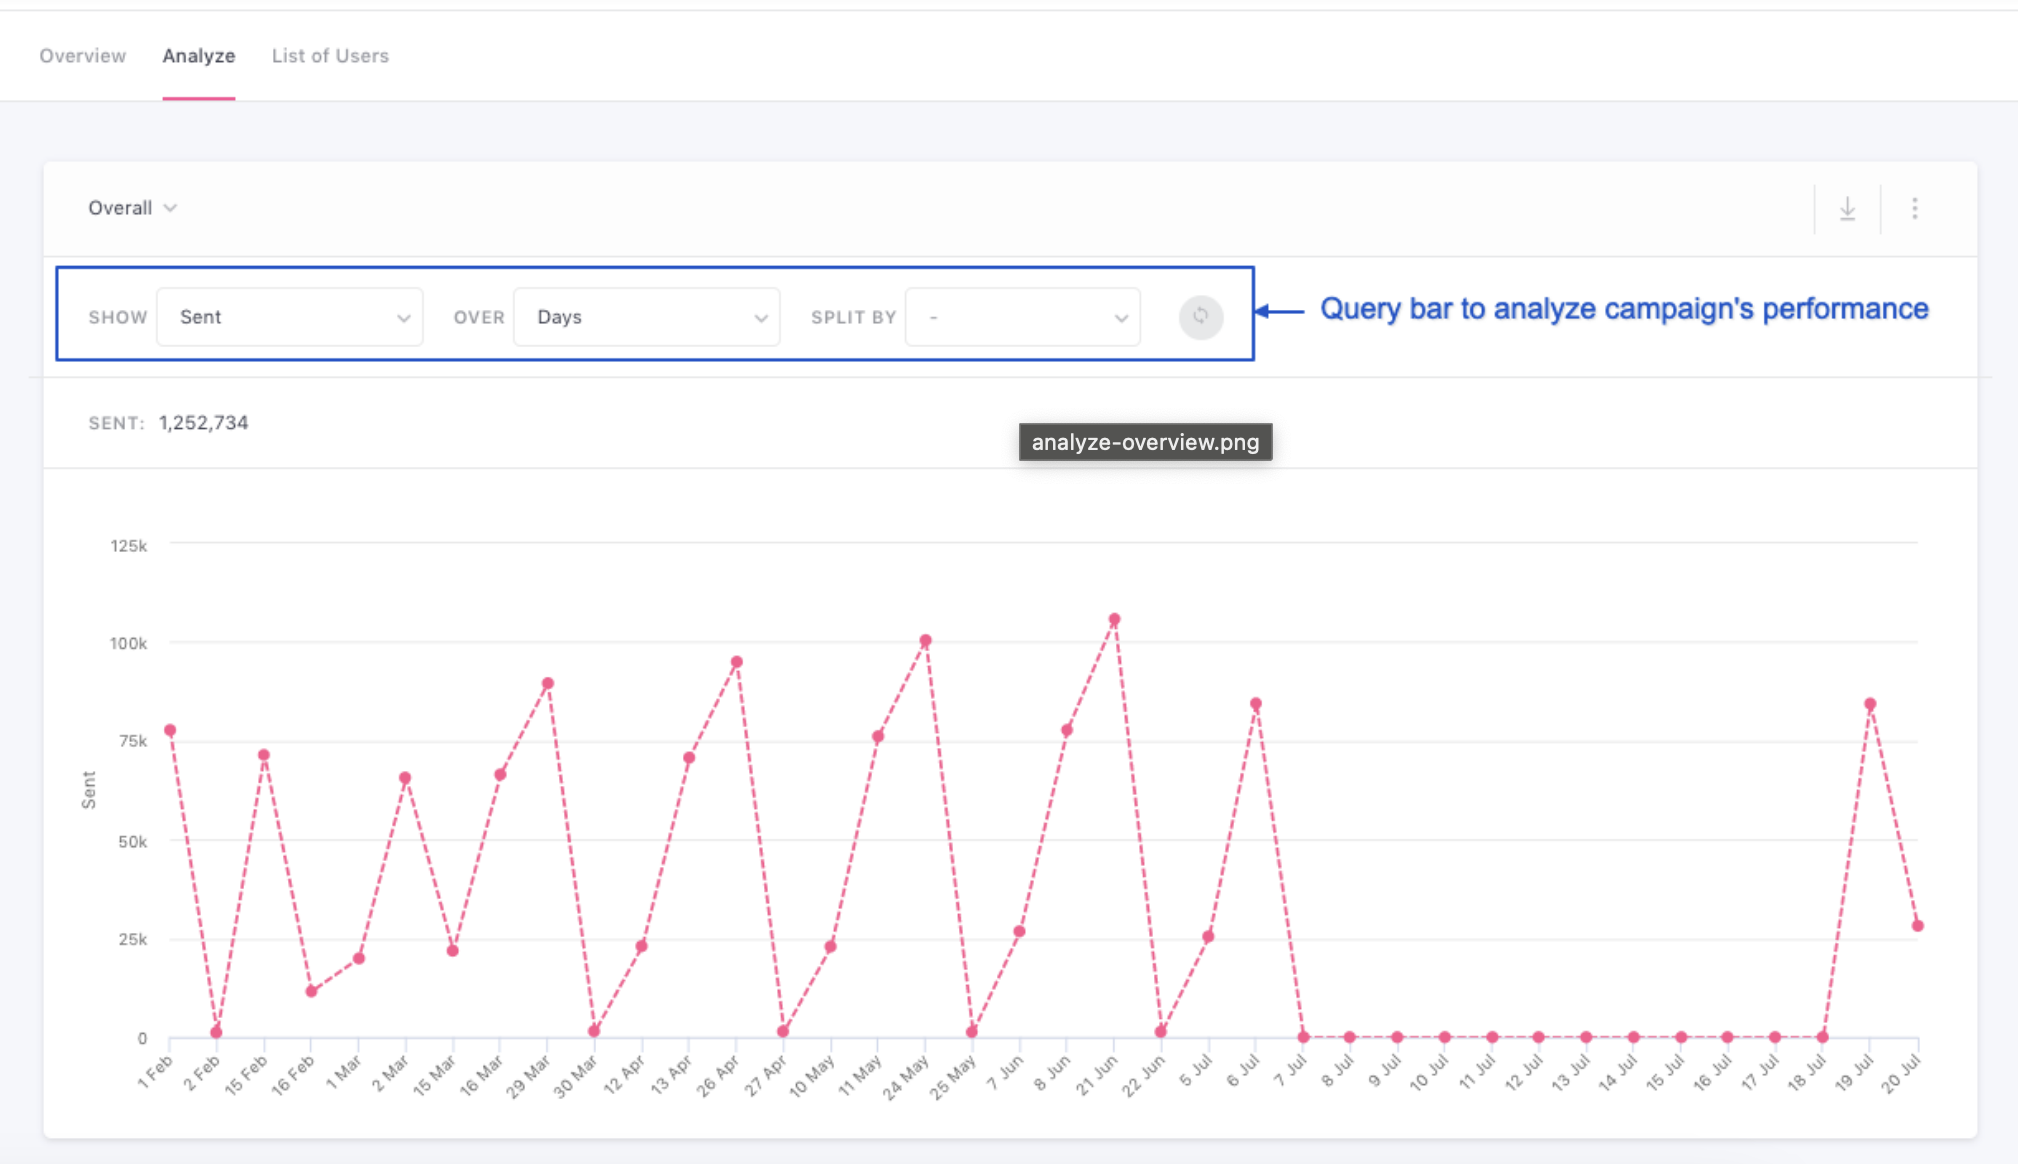This screenshot has height=1164, width=2018.
Task: Click the 15 Feb data point
Action: click(264, 755)
